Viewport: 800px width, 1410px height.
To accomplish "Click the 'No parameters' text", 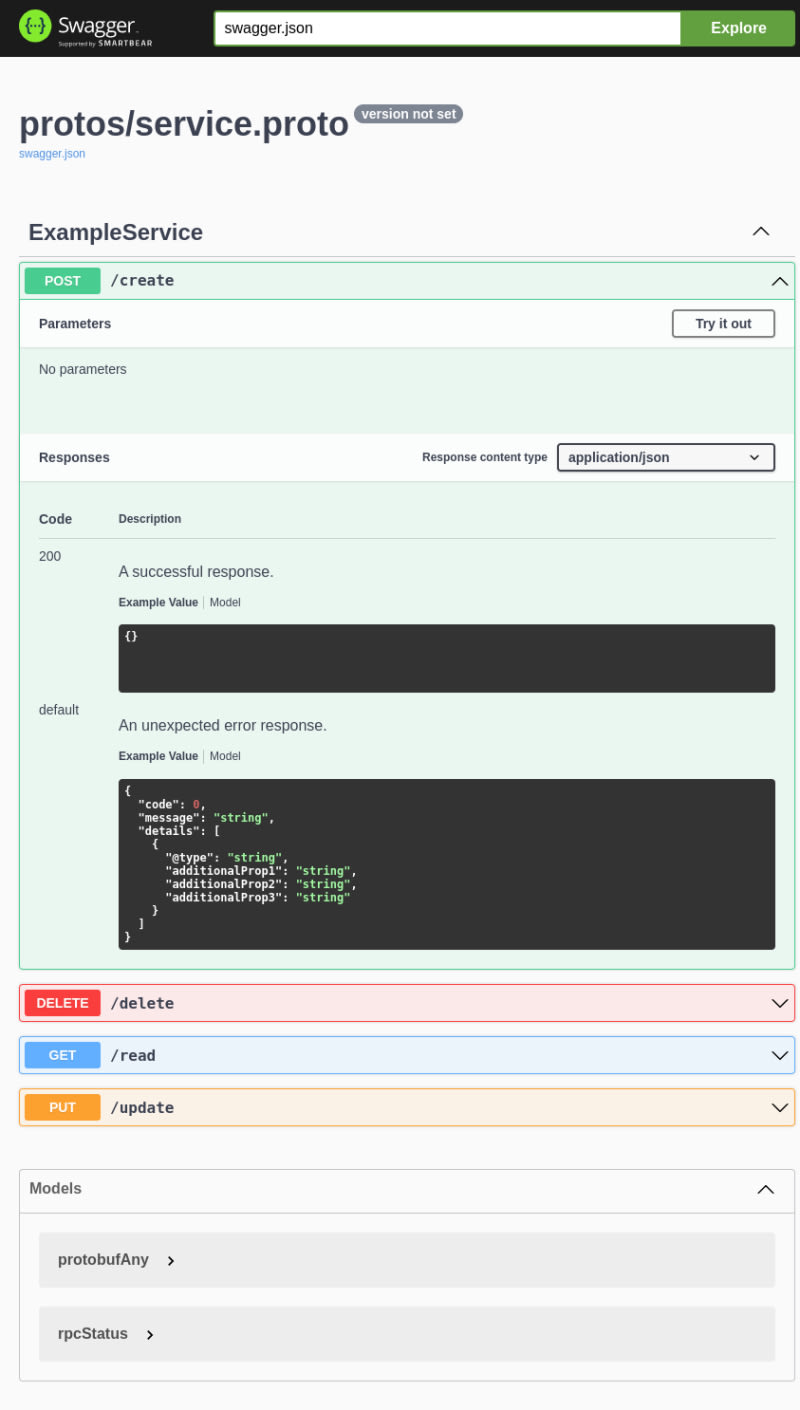I will [83, 369].
